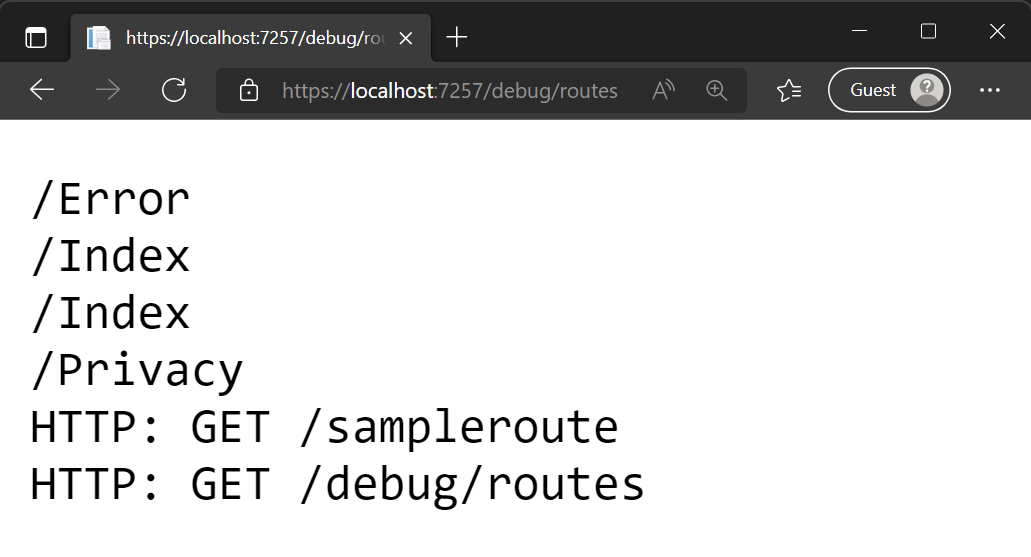
Task: Minimize the browser window
Action: coord(859,32)
